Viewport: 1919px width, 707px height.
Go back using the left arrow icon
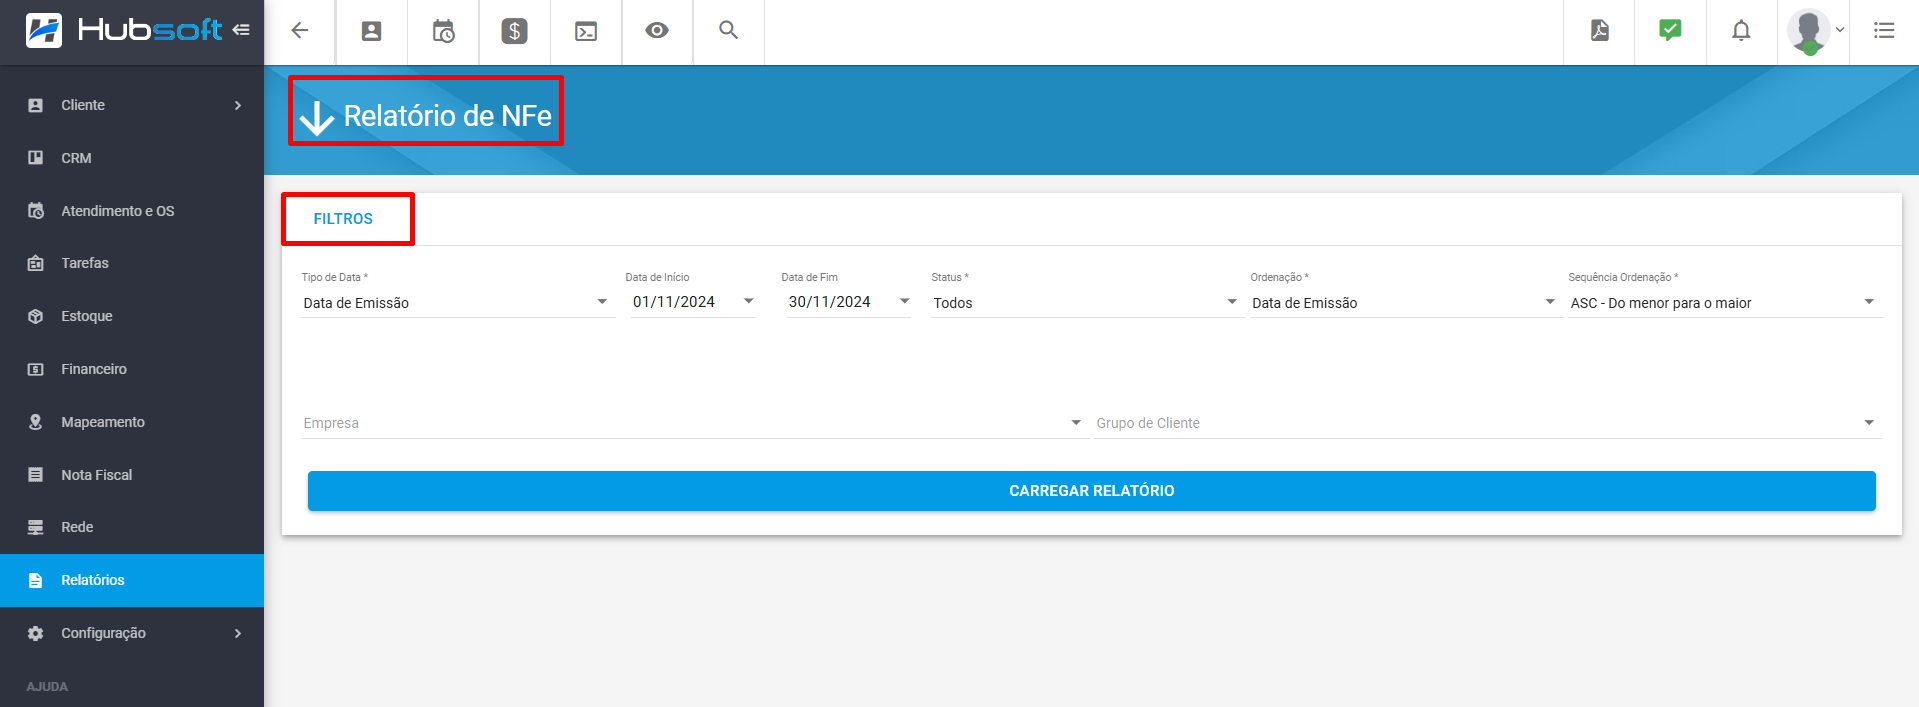click(x=300, y=31)
